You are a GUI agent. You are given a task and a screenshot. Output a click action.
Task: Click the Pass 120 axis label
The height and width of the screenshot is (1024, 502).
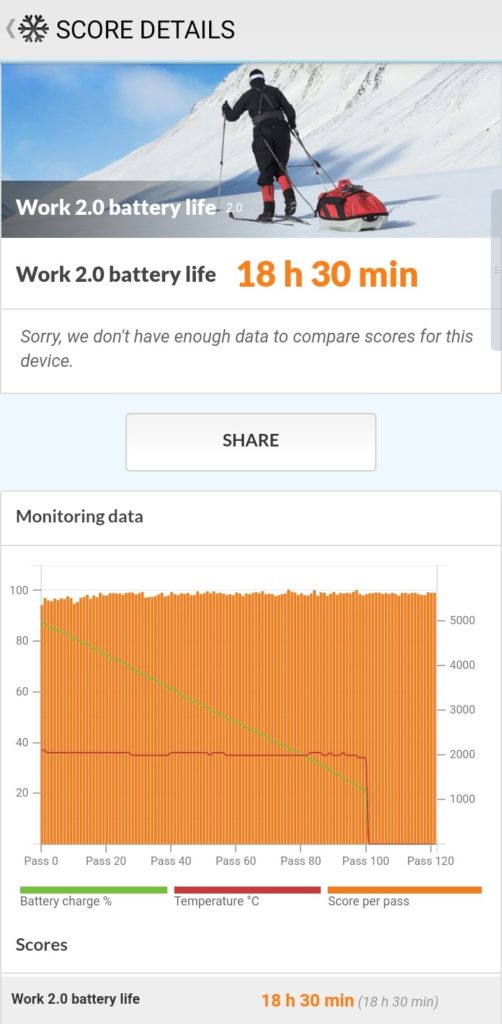[x=430, y=861]
